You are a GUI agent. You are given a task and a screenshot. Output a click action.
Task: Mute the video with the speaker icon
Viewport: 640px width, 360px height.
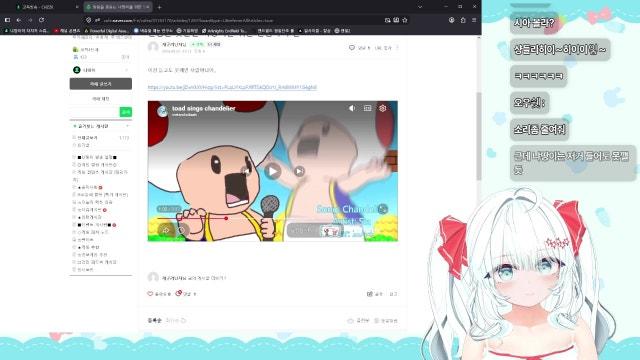pos(352,108)
